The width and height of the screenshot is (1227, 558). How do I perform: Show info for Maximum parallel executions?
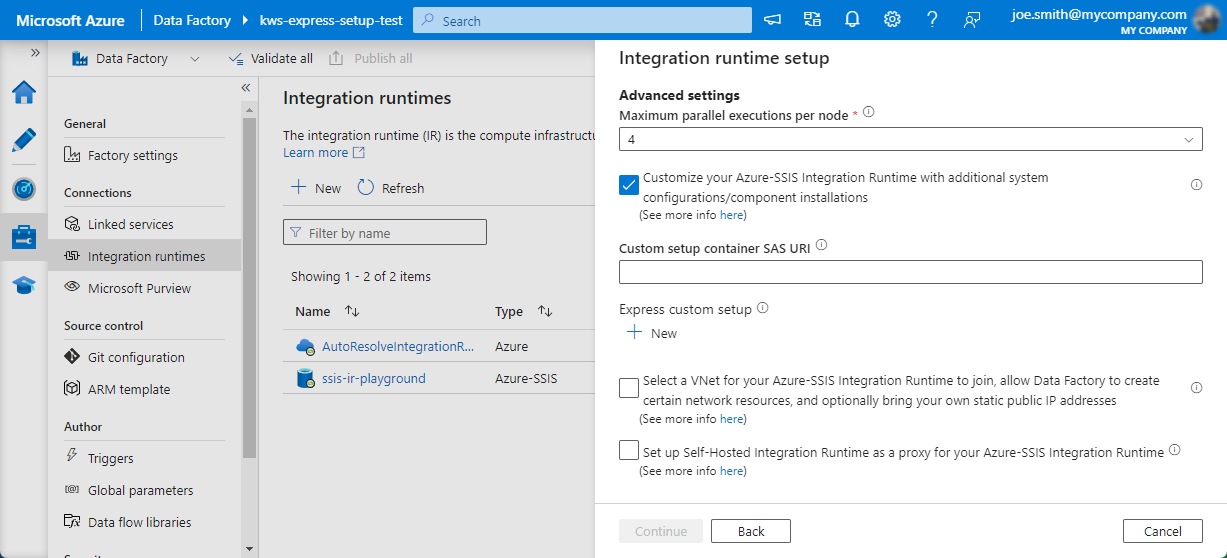[868, 113]
